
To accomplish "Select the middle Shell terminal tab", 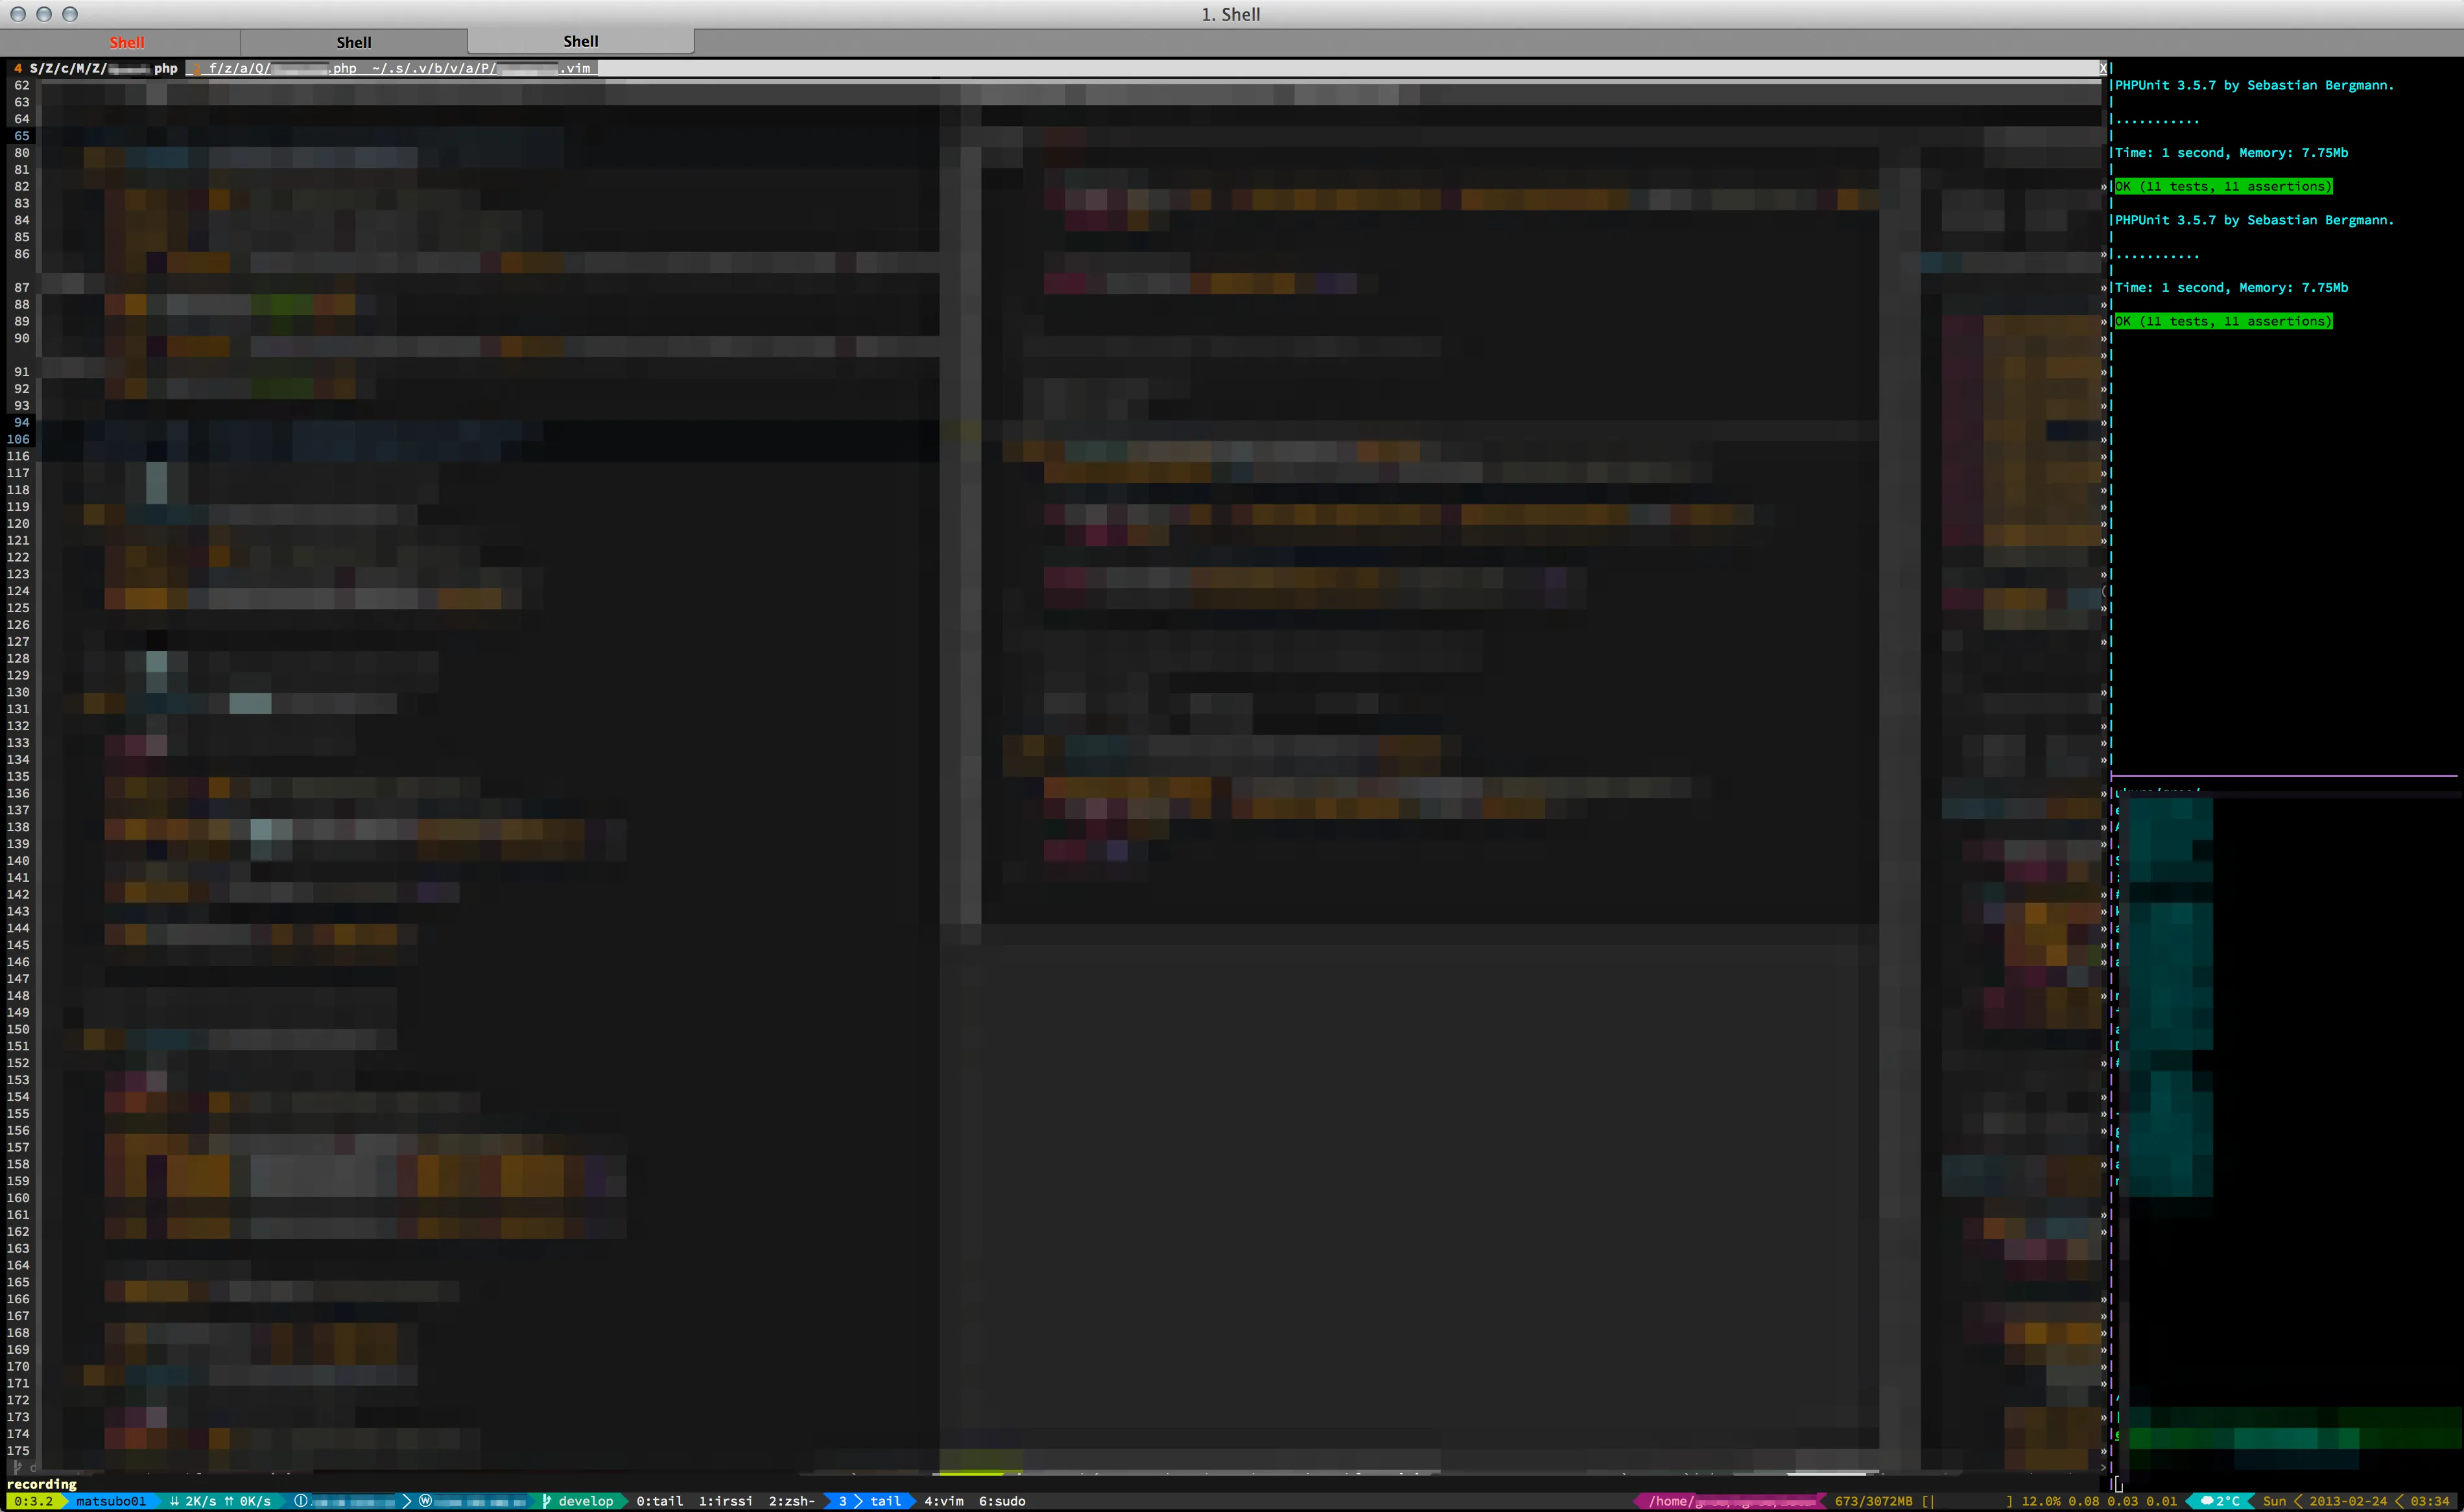I will pyautogui.click(x=353, y=42).
